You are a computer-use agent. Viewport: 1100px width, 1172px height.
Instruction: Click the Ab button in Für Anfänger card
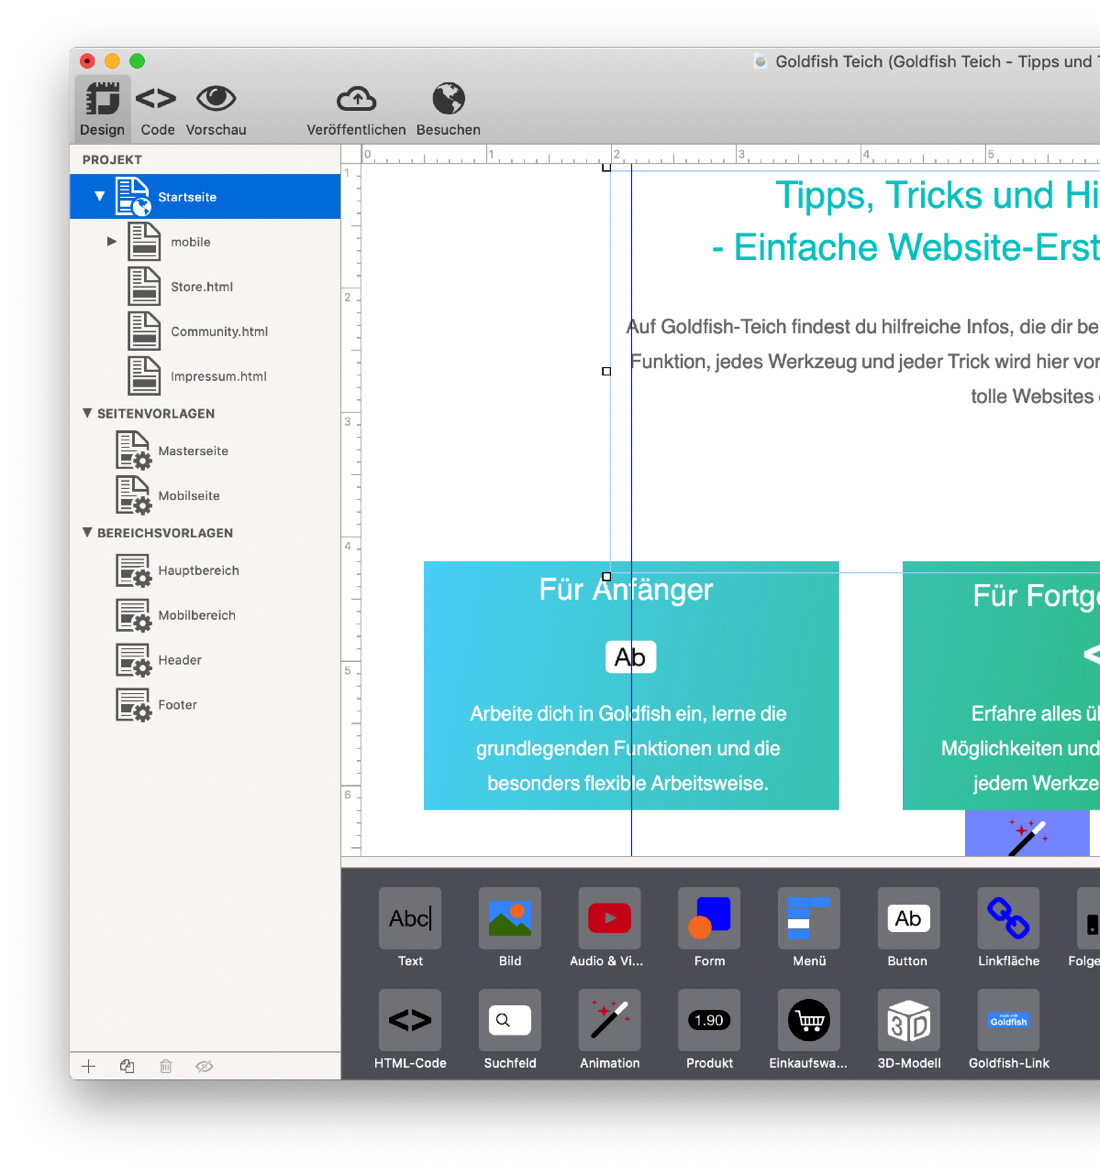point(630,657)
